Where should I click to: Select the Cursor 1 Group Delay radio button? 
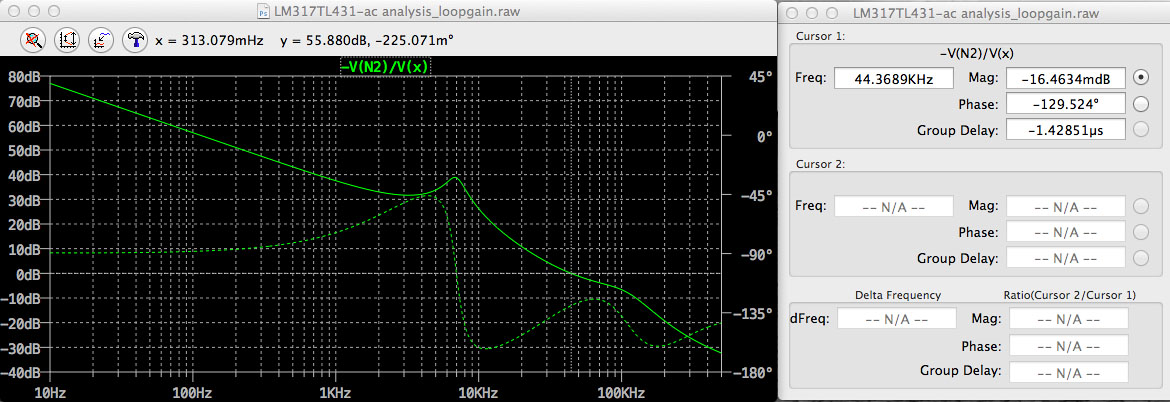click(1140, 130)
